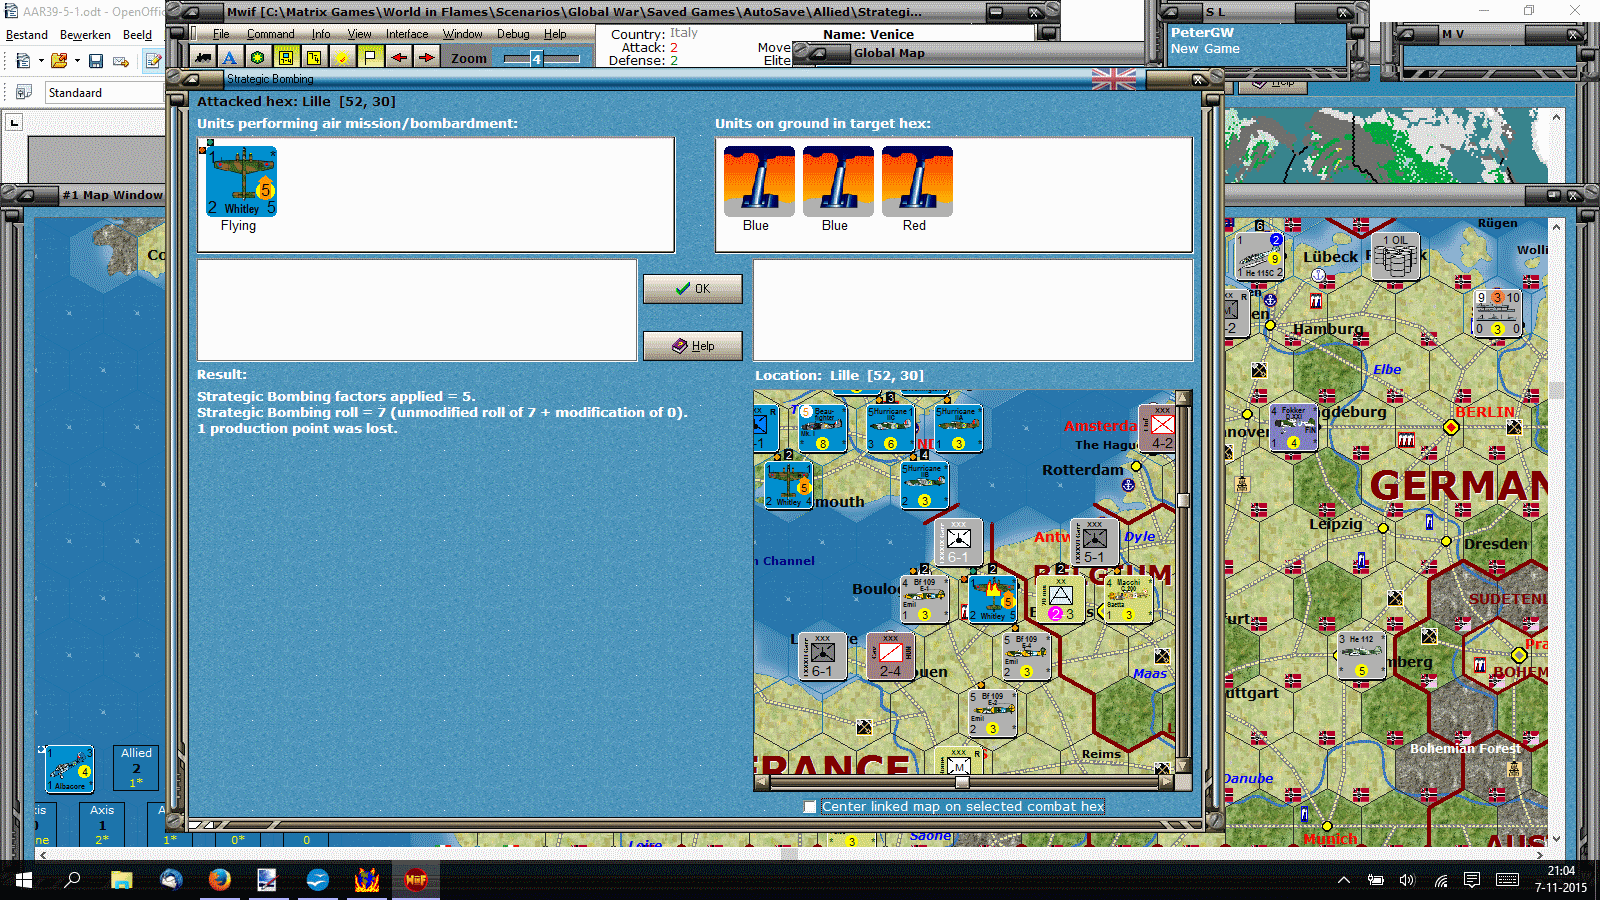The height and width of the screenshot is (900, 1600).
Task: Click OK to confirm bombing result
Action: pyautogui.click(x=693, y=289)
